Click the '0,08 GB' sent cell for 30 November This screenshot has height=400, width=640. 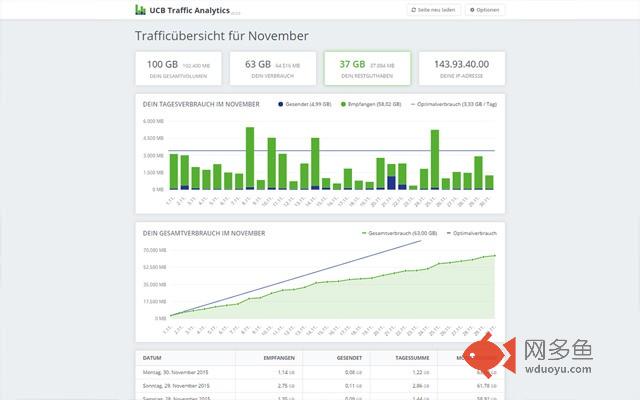[353, 372]
